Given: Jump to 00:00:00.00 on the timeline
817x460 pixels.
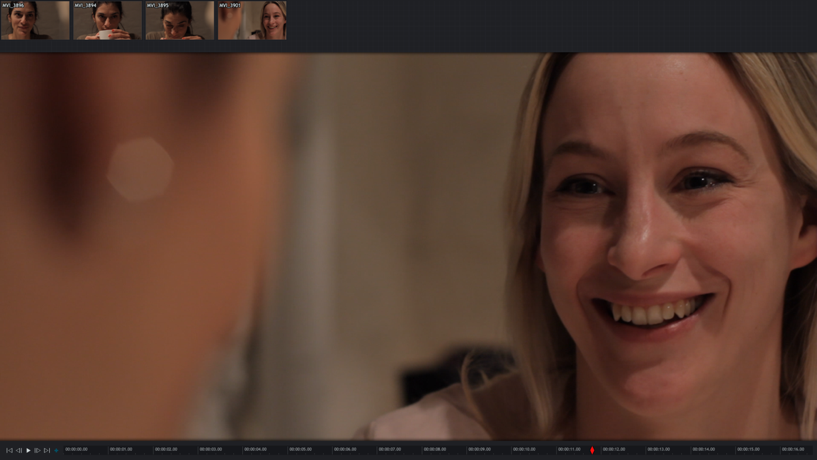Looking at the screenshot, I should coord(76,450).
